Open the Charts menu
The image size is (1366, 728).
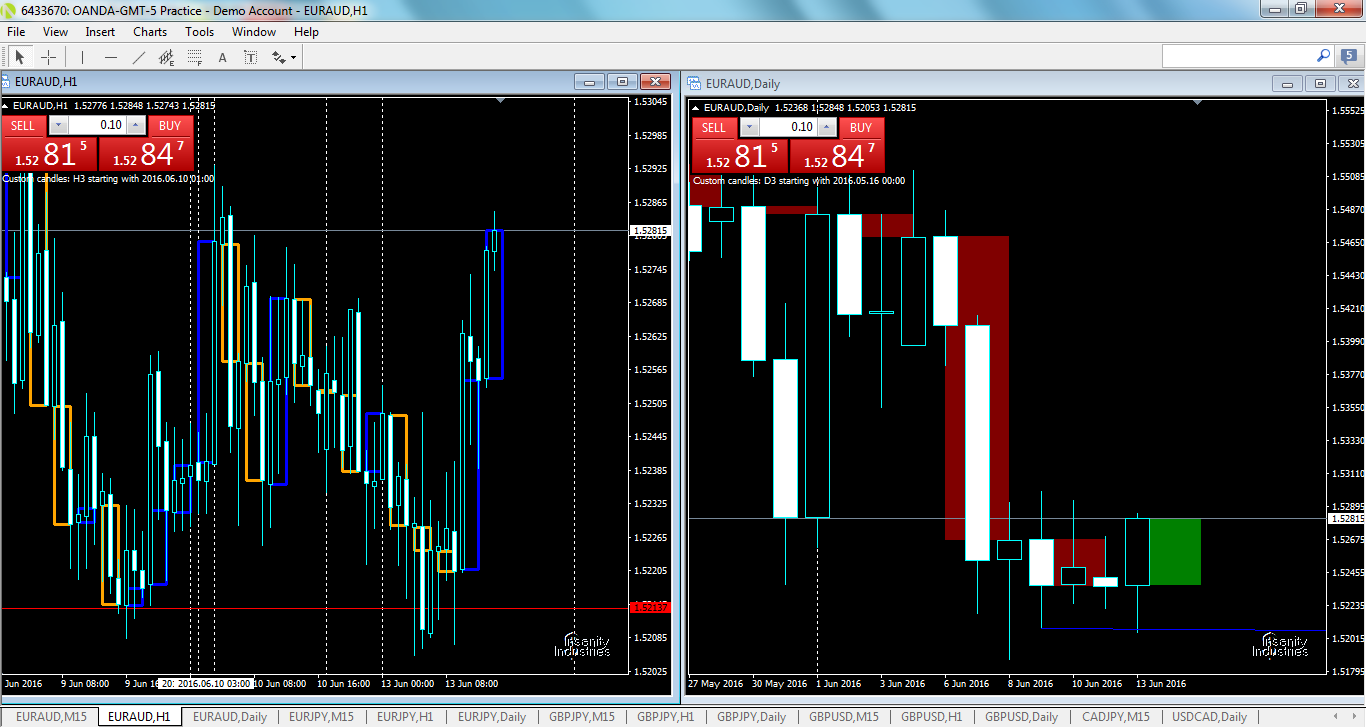click(x=150, y=31)
